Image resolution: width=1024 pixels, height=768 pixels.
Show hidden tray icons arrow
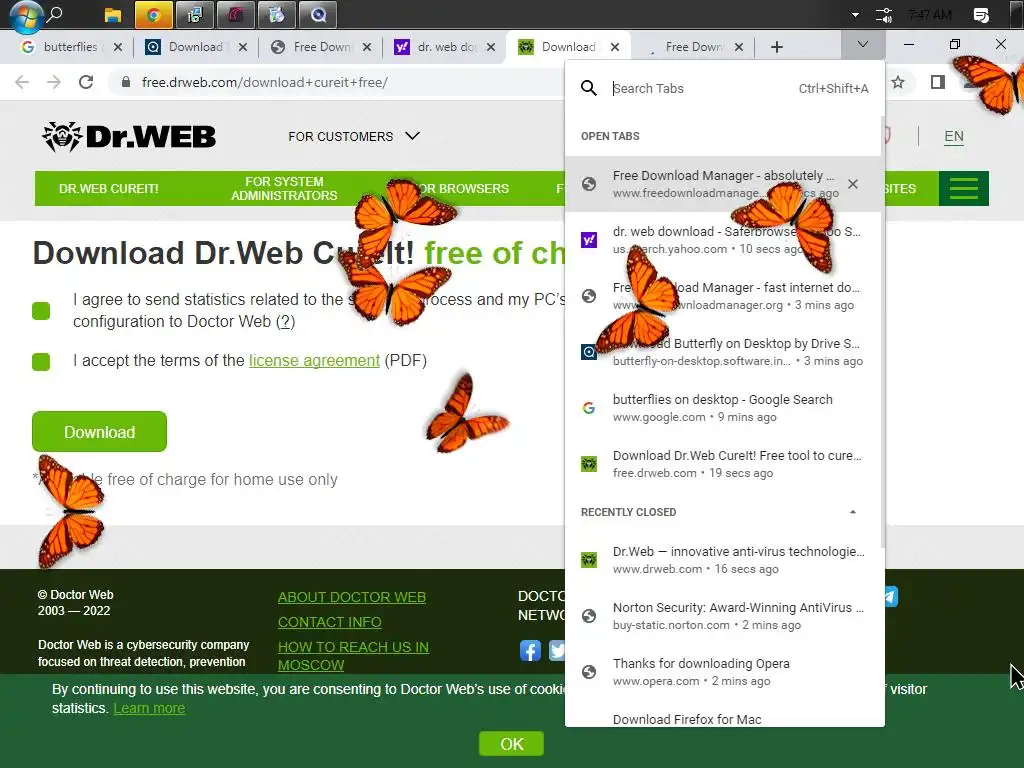coord(855,15)
